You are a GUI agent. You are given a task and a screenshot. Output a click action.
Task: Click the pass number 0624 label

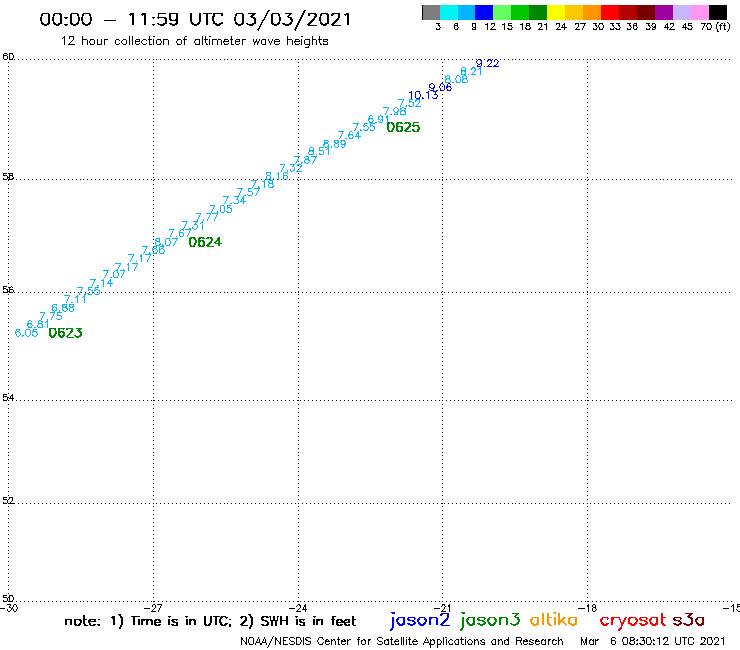(x=205, y=242)
